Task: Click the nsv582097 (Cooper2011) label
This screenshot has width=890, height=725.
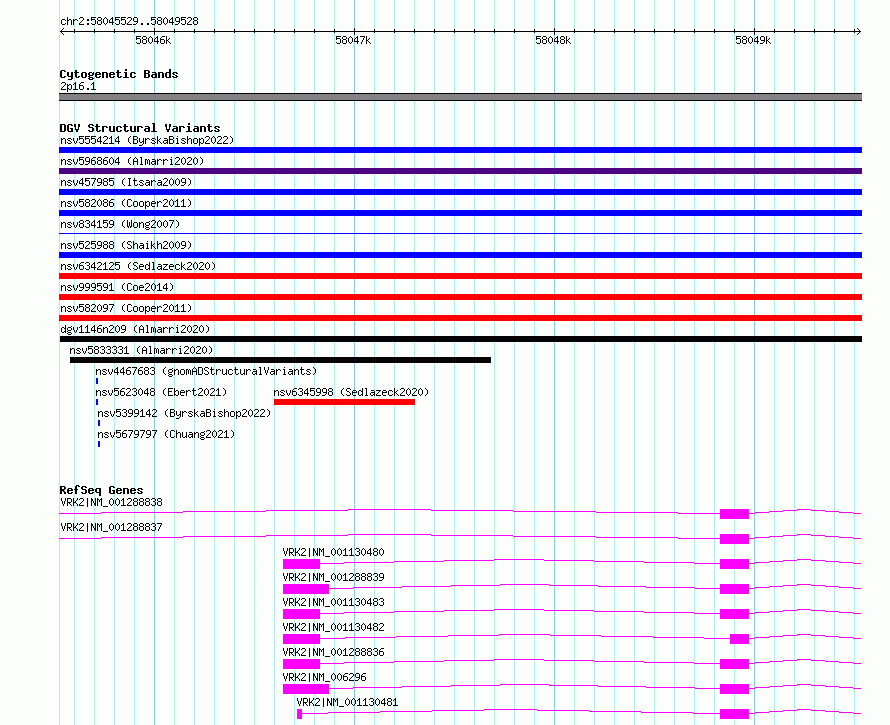Action: click(x=126, y=308)
